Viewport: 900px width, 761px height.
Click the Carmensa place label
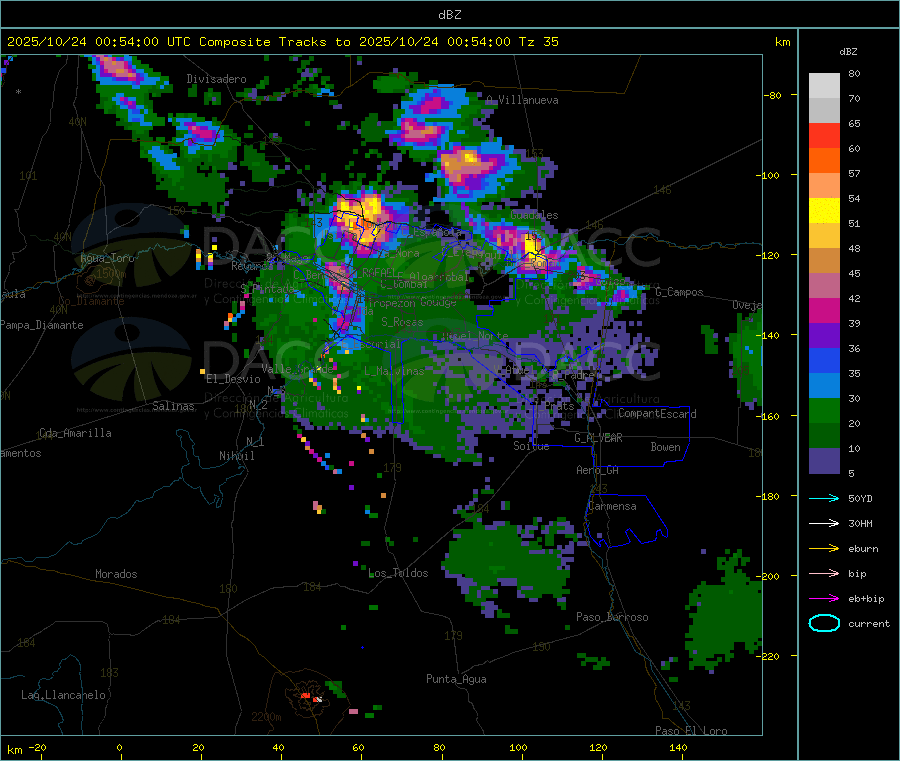click(x=612, y=506)
